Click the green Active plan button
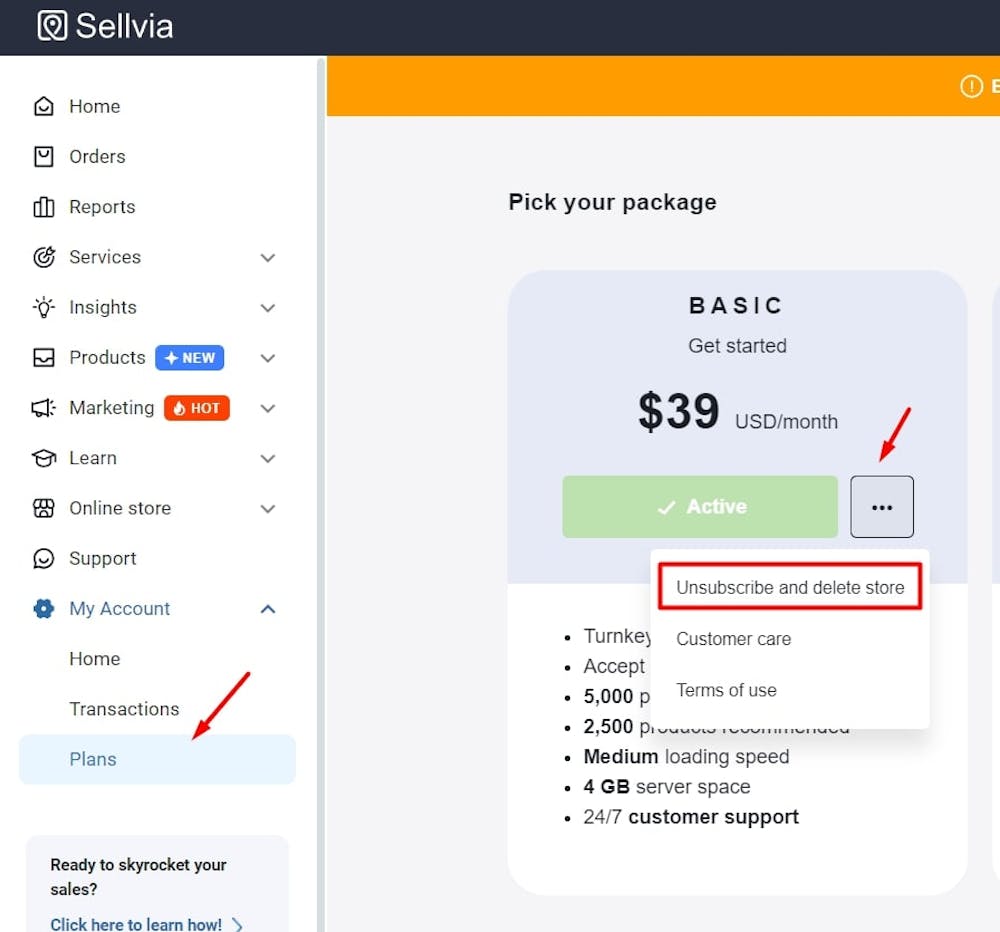Viewport: 1000px width, 932px height. (x=700, y=507)
